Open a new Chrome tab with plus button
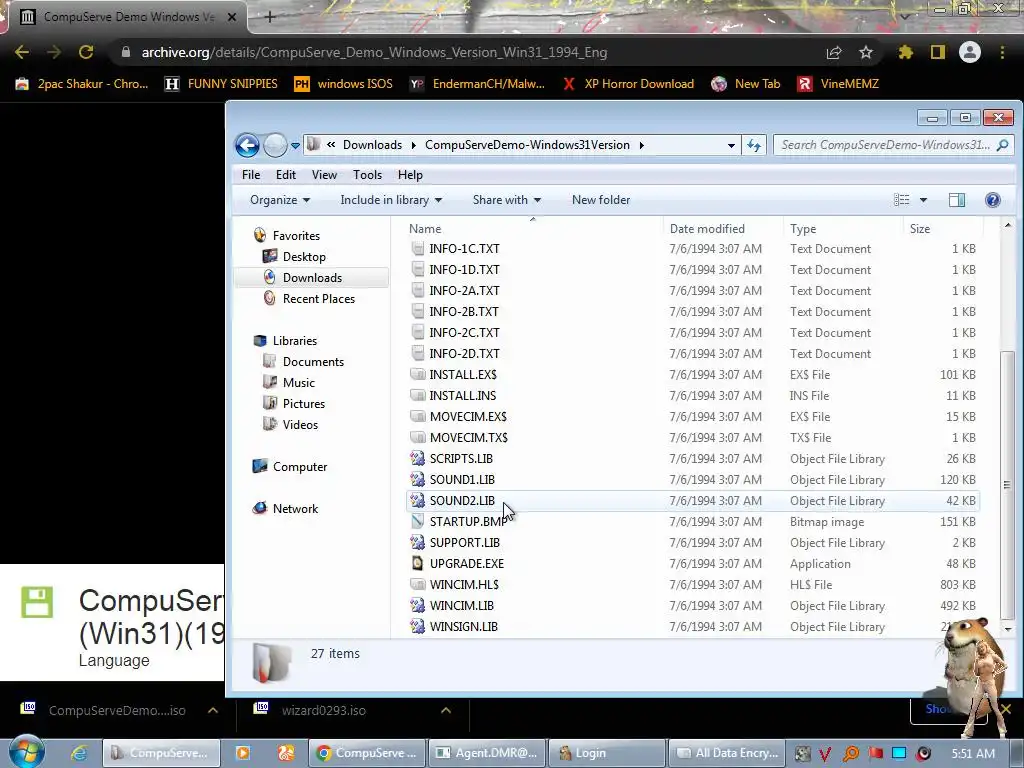 click(x=270, y=17)
